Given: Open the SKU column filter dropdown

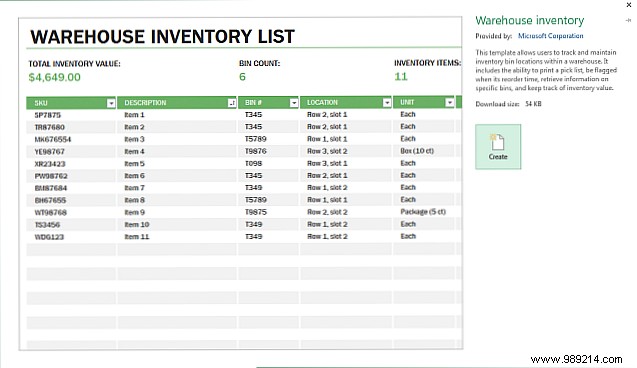Looking at the screenshot, I should click(111, 103).
